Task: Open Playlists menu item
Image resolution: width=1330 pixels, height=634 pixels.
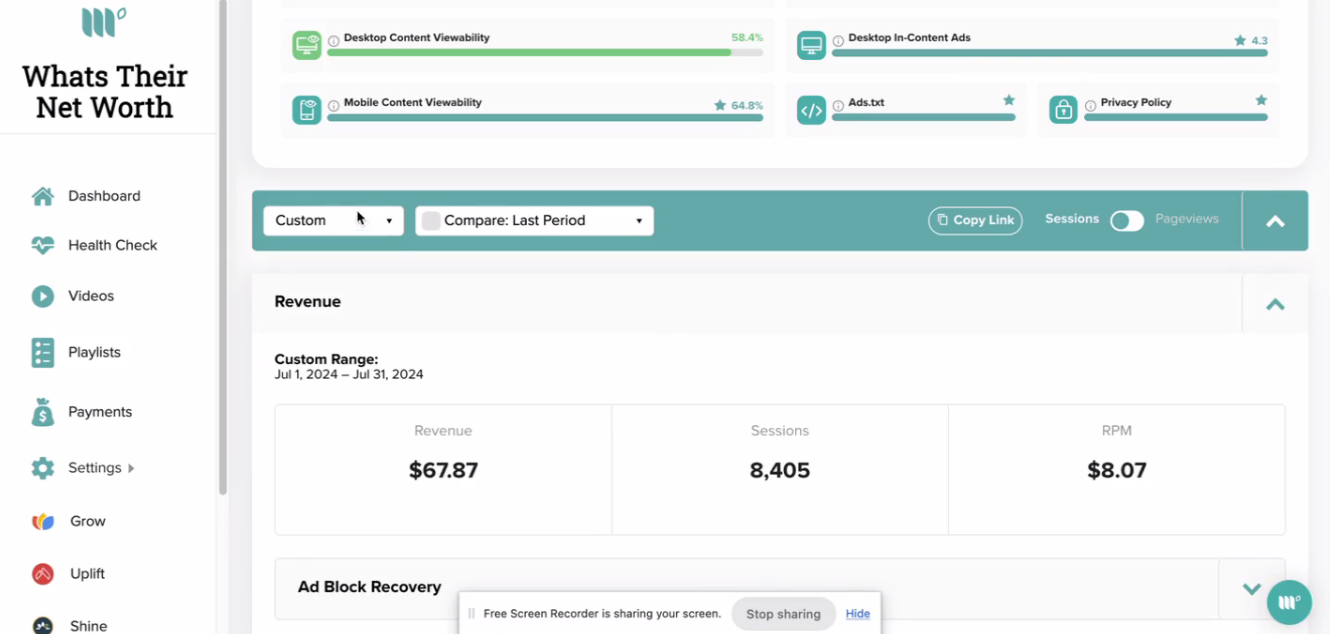Action: point(94,352)
